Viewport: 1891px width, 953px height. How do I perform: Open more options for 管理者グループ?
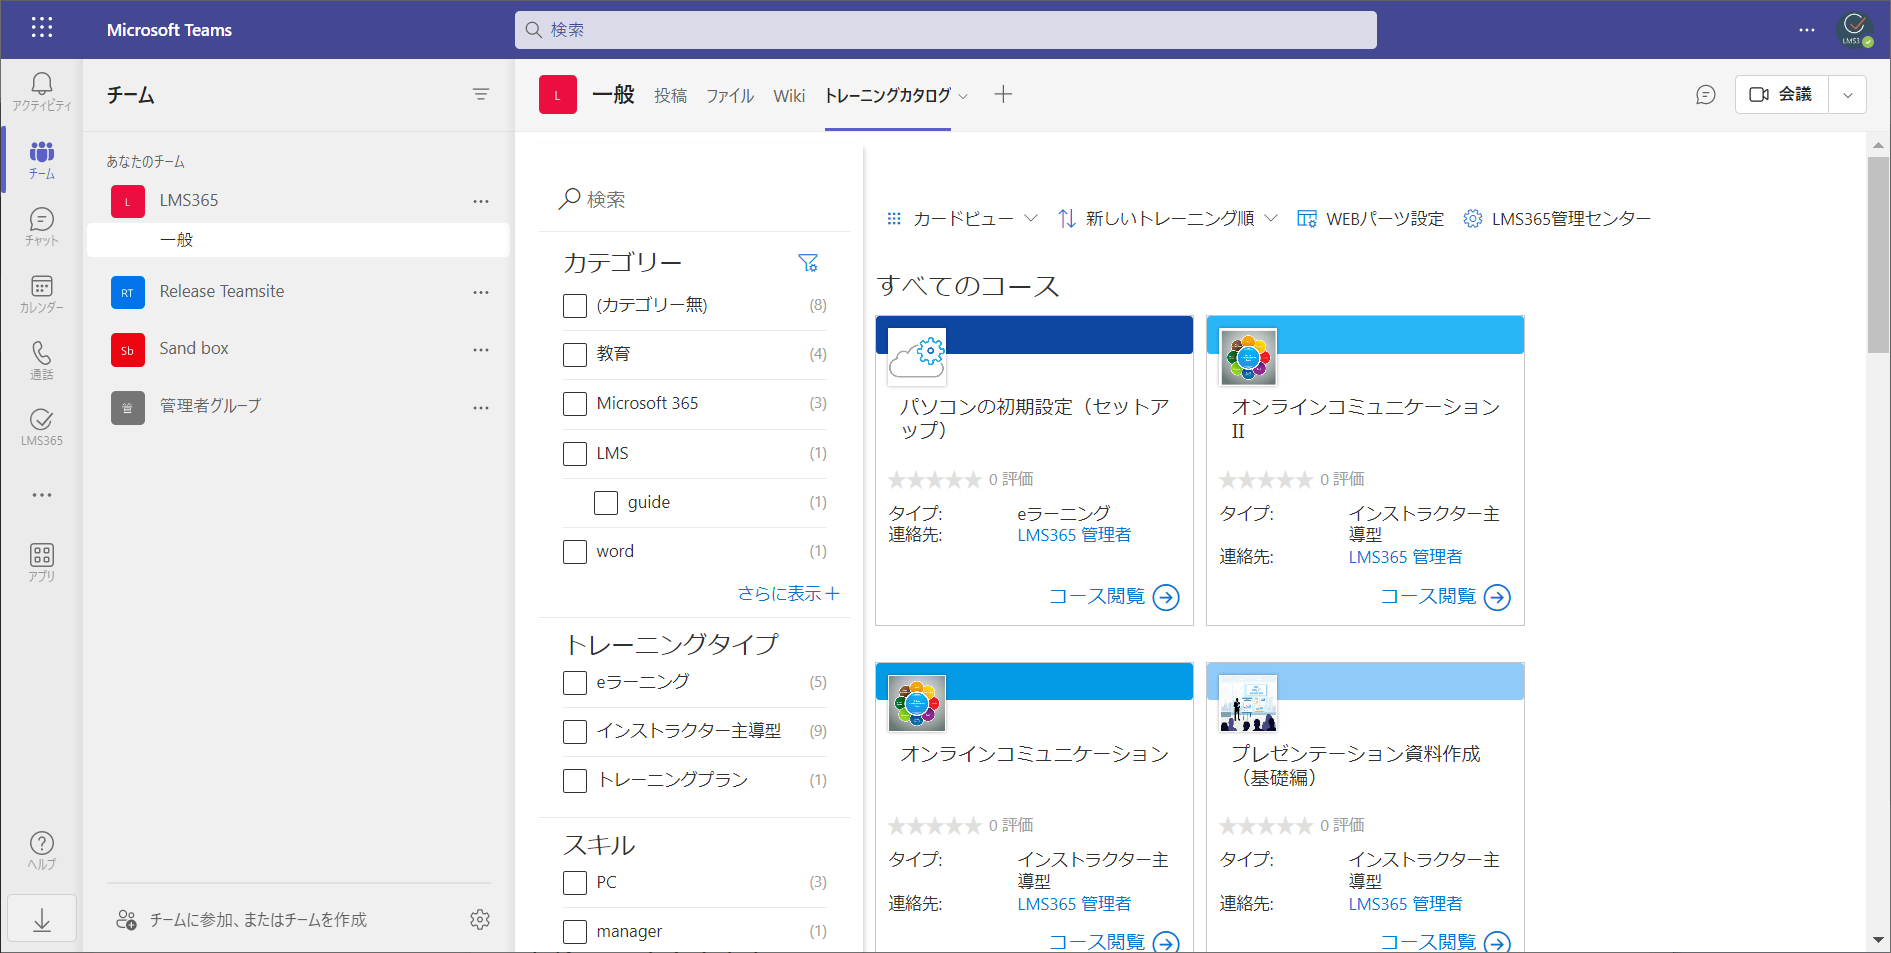pos(481,407)
